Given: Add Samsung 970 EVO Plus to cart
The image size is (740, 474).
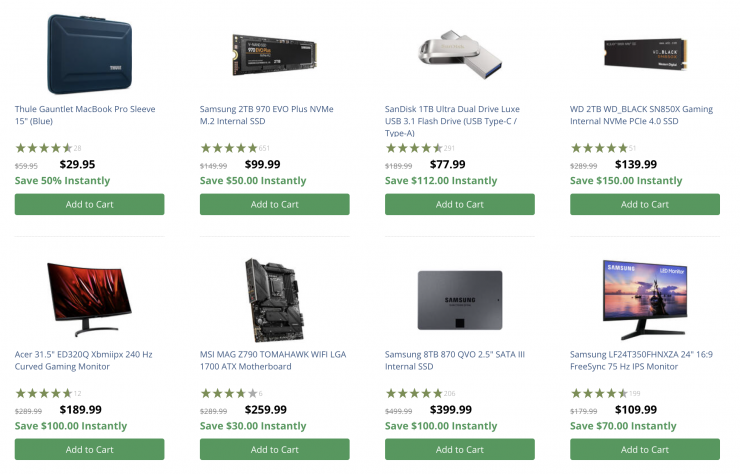Looking at the screenshot, I should click(x=274, y=204).
